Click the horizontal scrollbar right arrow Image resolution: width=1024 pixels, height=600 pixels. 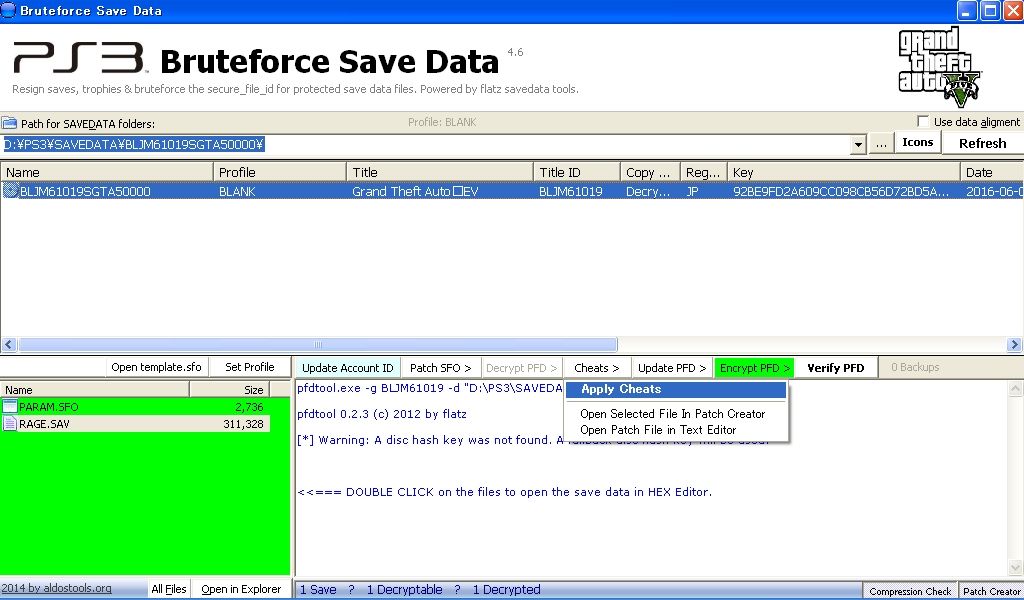(x=1014, y=344)
